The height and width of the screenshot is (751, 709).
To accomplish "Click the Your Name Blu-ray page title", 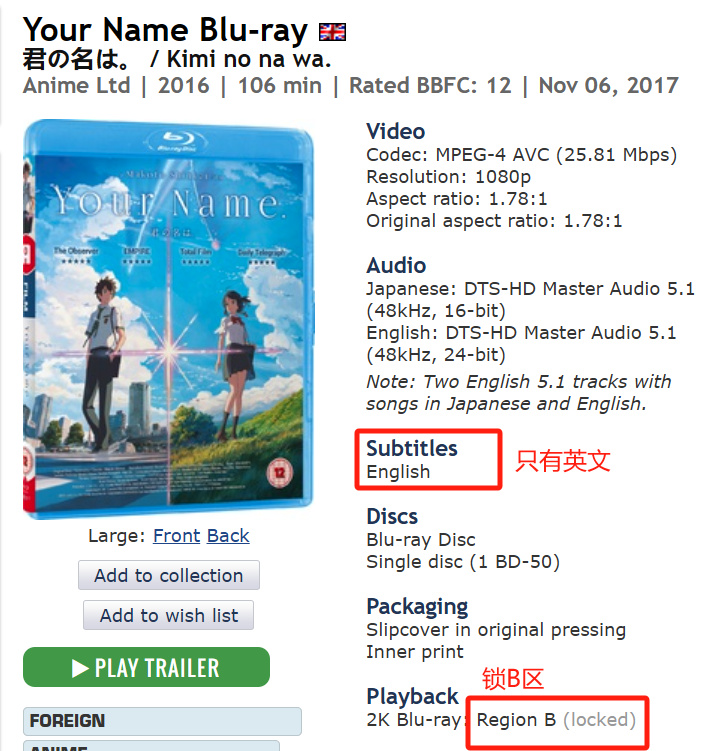I will 165,30.
